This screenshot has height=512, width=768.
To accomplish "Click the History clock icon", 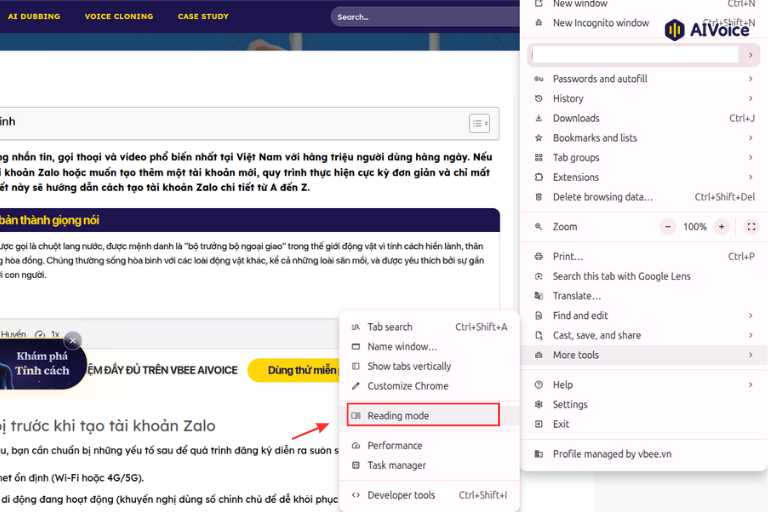I will click(539, 98).
